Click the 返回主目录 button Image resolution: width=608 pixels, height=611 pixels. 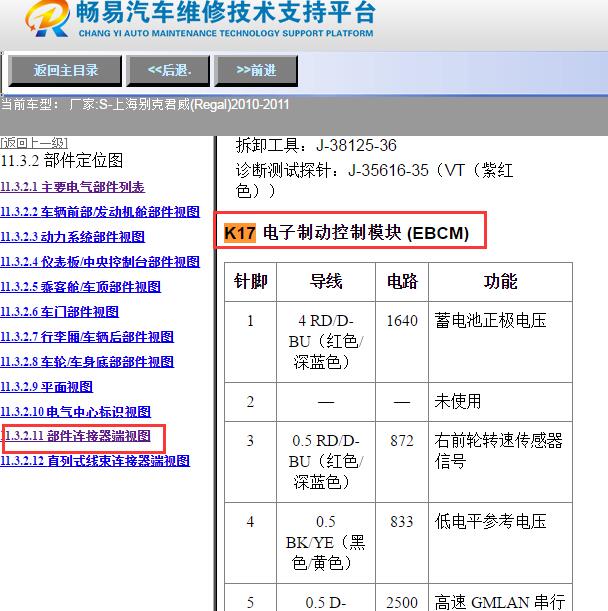coord(65,71)
